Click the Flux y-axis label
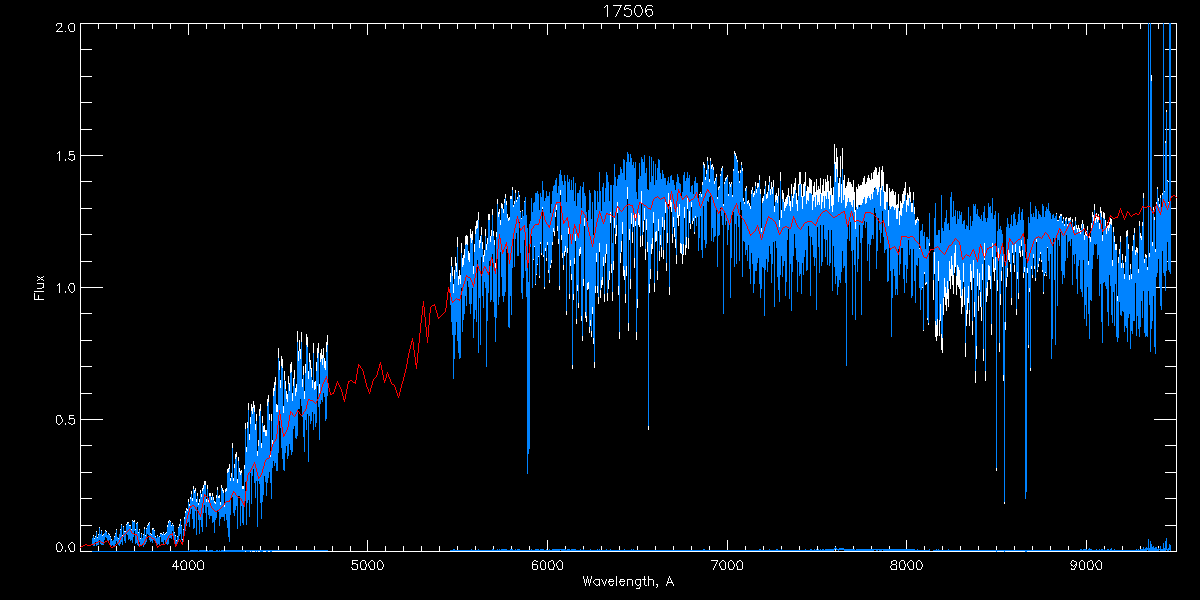Screen dimensions: 1200x600 [40, 287]
